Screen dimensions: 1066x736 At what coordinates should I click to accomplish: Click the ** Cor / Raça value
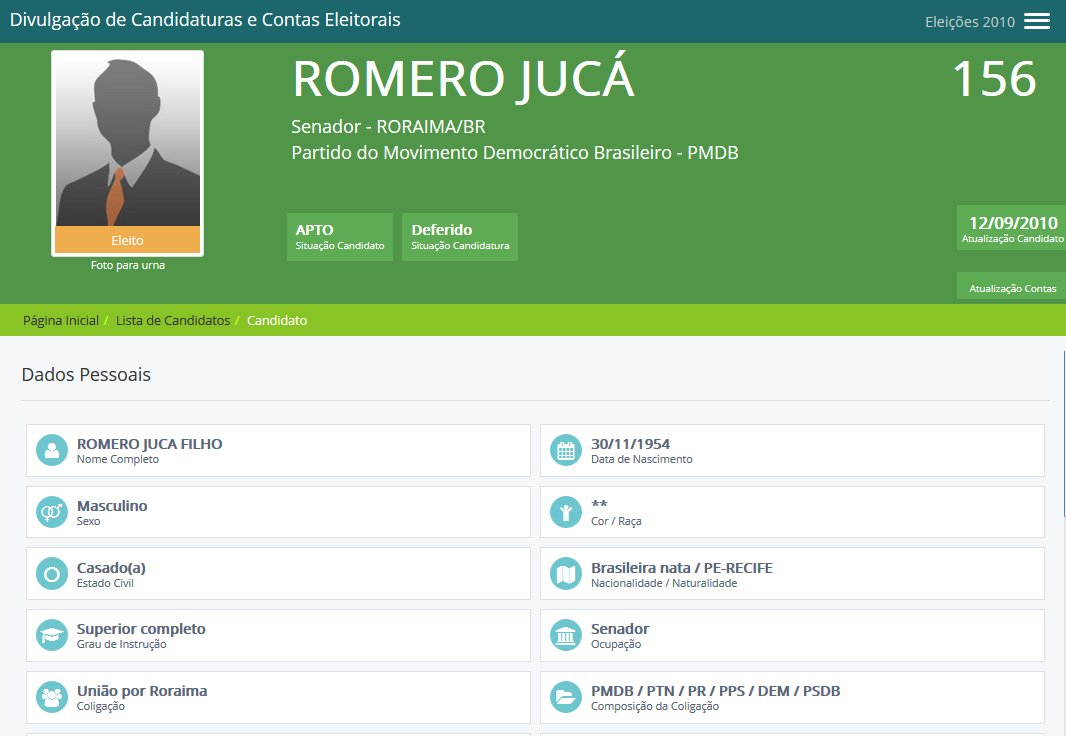pos(599,504)
